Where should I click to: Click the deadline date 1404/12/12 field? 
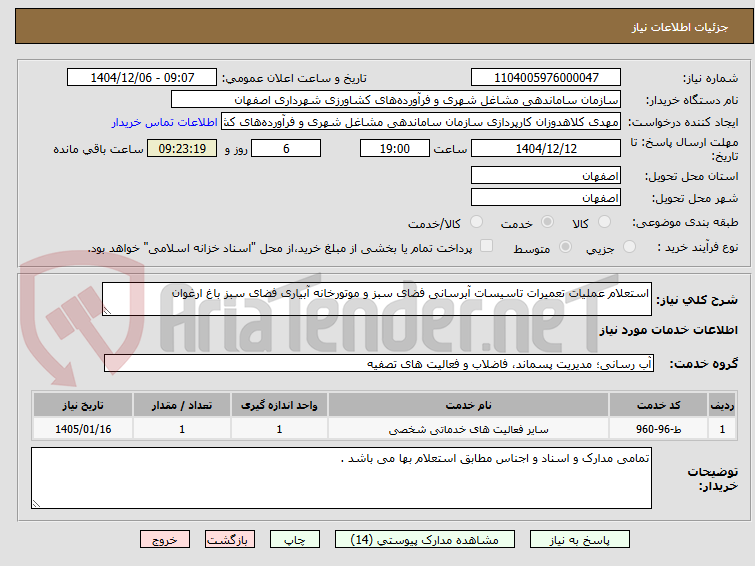pos(546,148)
